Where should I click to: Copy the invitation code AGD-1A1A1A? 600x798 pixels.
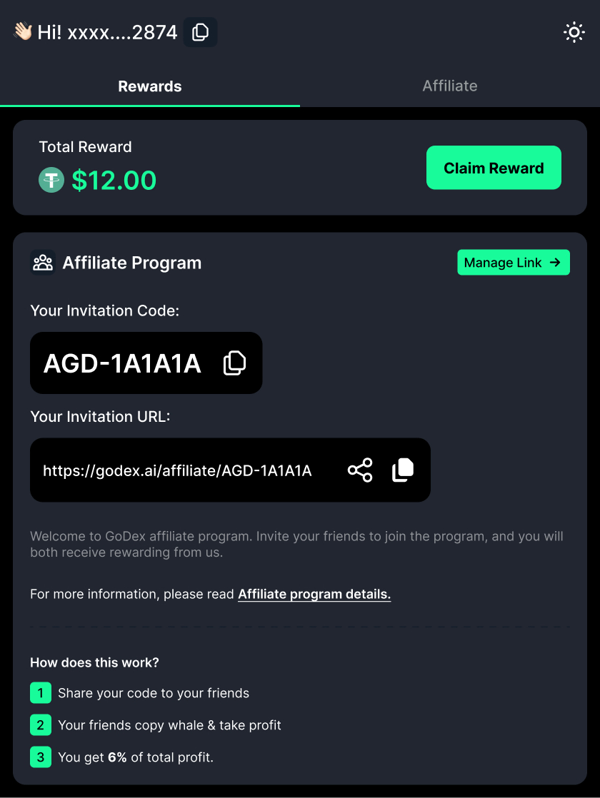tap(234, 363)
